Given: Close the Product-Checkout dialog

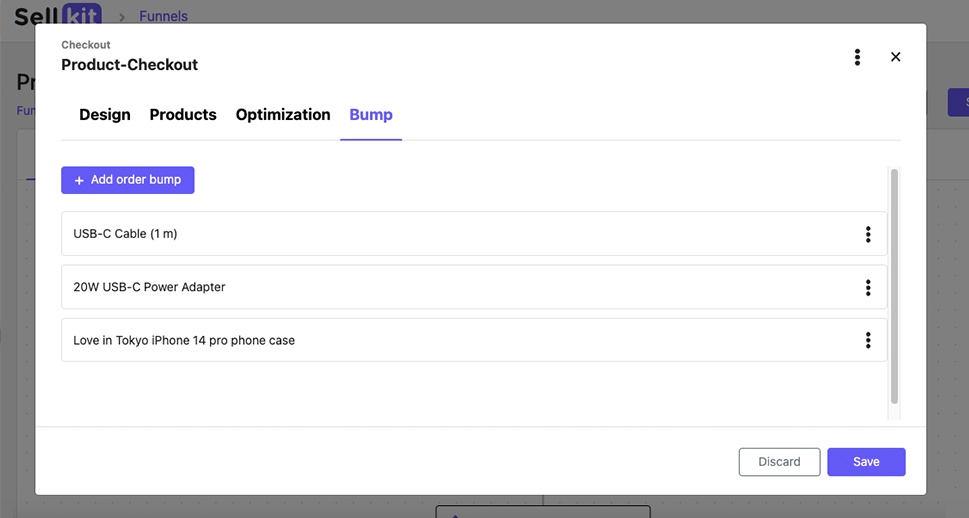Looking at the screenshot, I should coord(896,57).
